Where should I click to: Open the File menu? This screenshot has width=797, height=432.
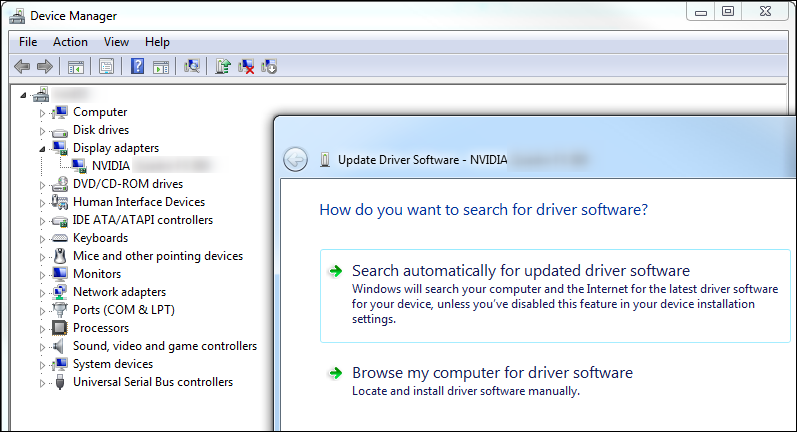pos(28,42)
